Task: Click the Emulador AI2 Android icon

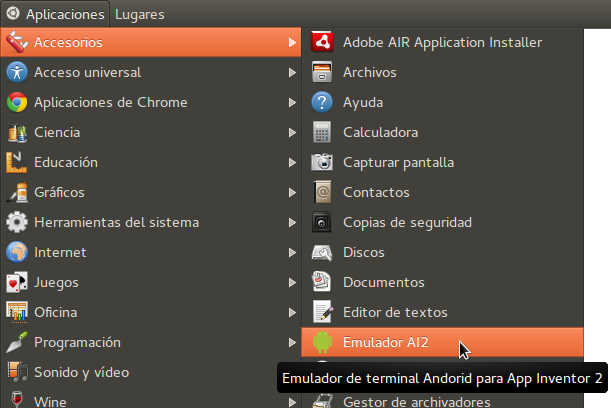Action: click(x=322, y=342)
